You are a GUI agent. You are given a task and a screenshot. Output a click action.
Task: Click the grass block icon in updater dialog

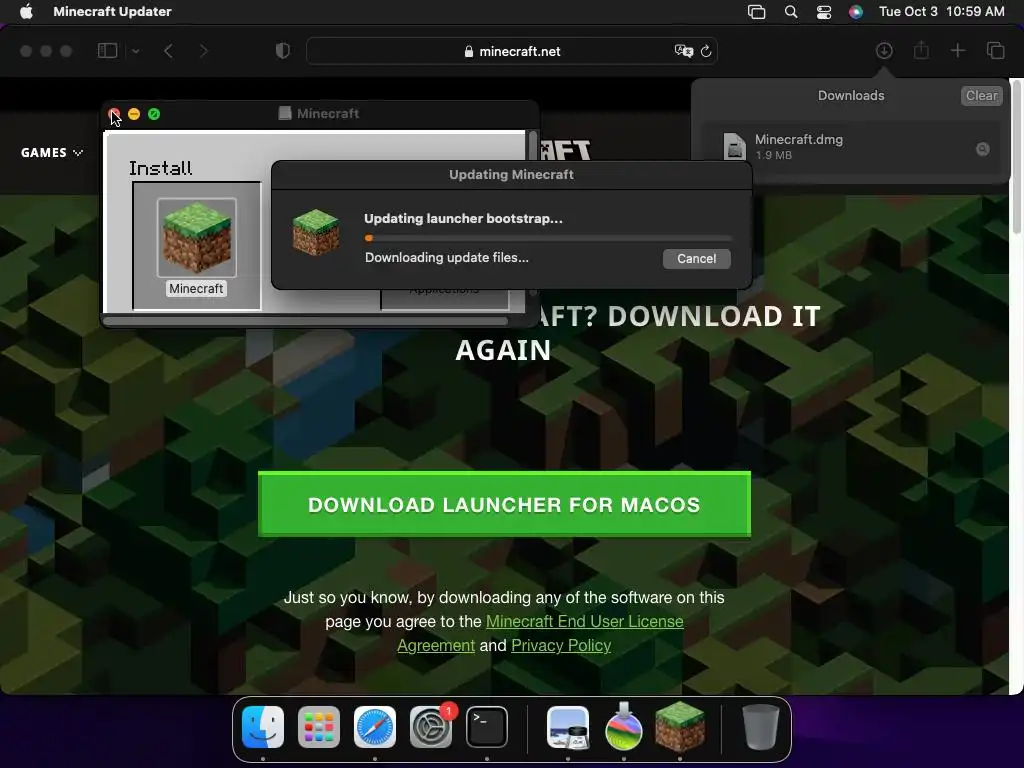click(316, 232)
